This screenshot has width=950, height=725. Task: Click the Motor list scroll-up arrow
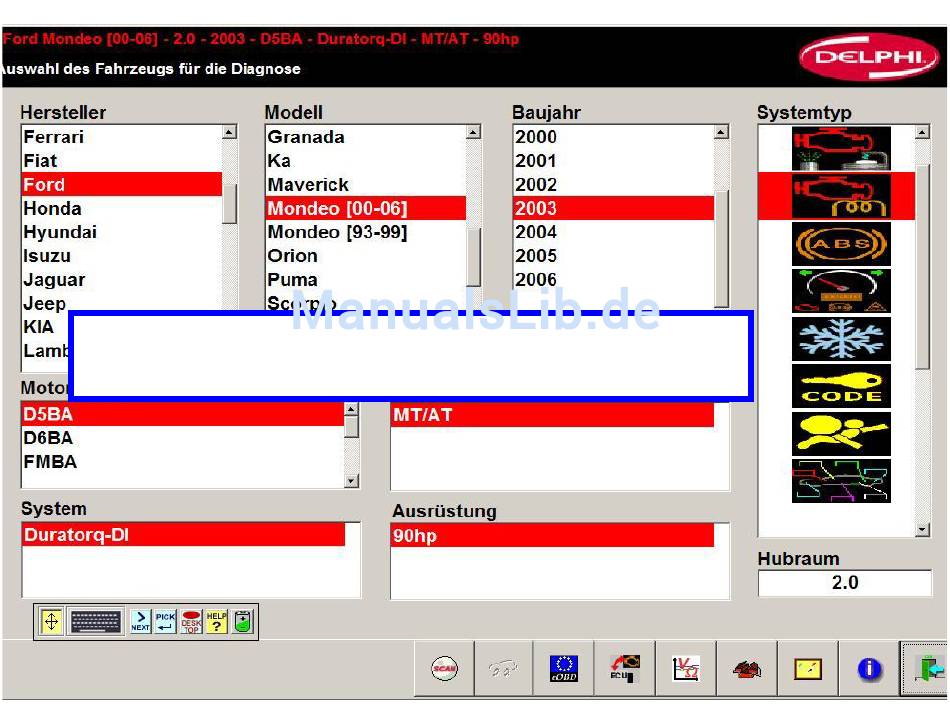coord(351,409)
